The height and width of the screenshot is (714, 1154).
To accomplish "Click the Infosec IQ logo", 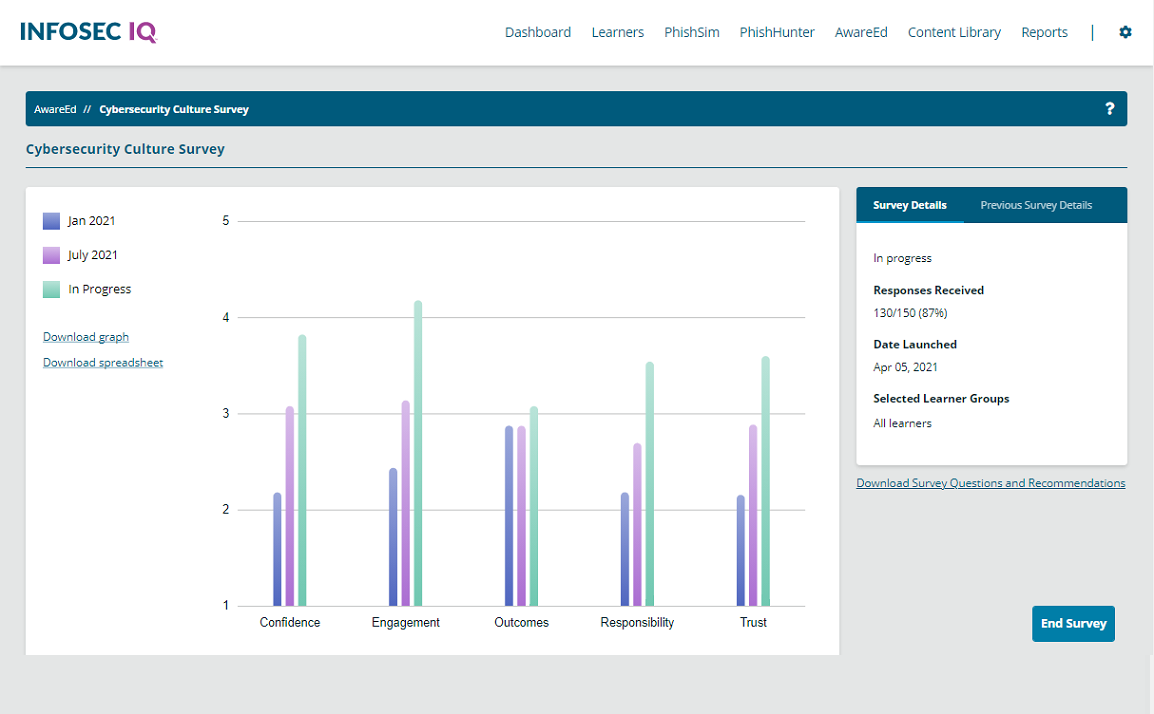I will (88, 32).
